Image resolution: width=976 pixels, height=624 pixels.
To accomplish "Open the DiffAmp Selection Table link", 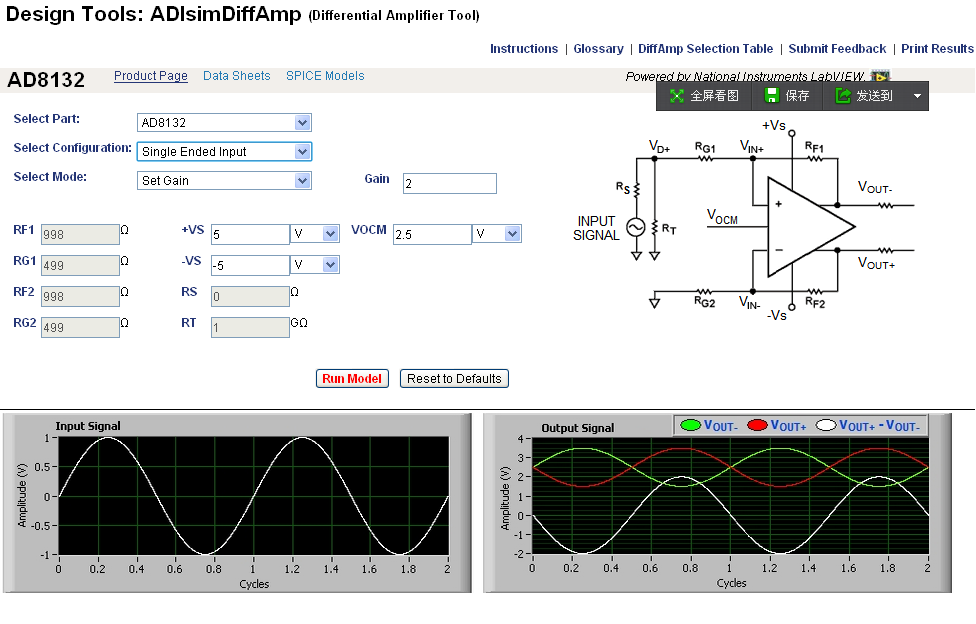I will (x=705, y=49).
